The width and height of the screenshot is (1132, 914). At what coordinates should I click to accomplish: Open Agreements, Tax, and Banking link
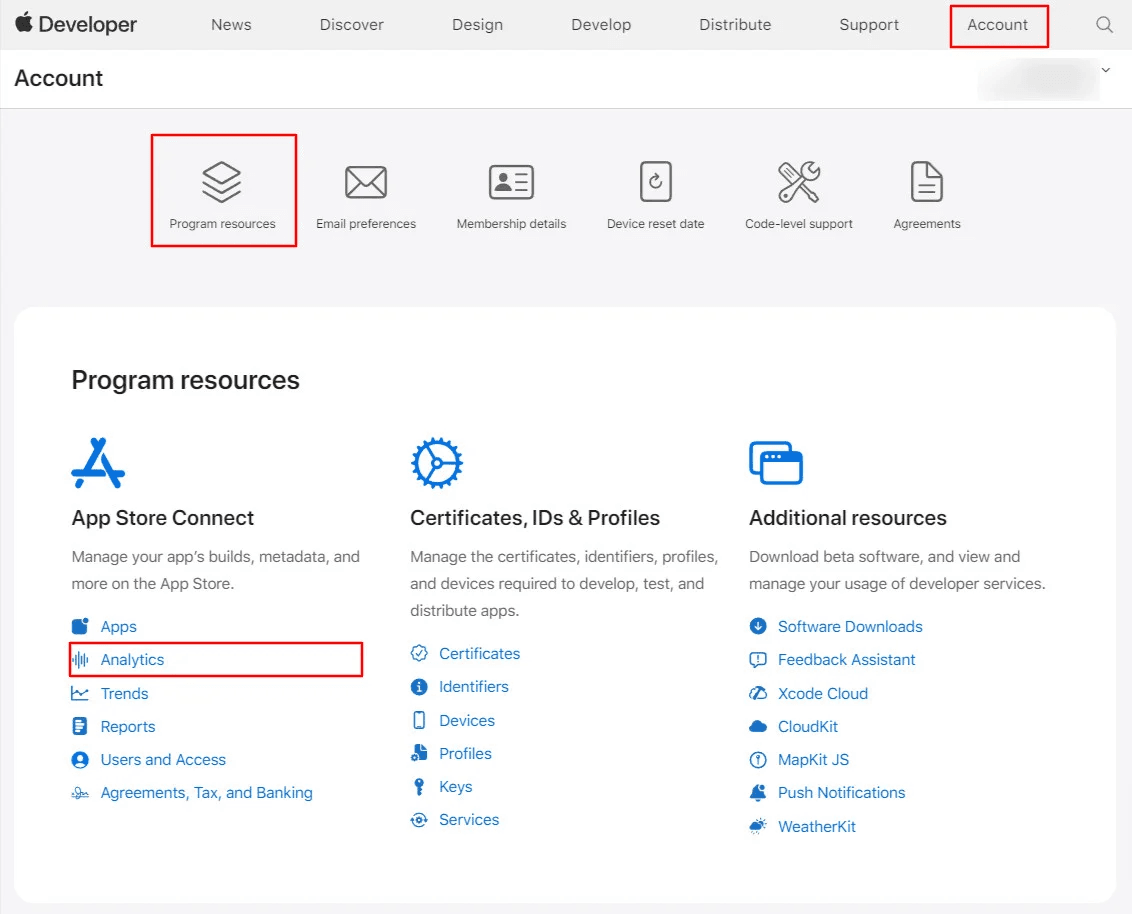pos(206,793)
